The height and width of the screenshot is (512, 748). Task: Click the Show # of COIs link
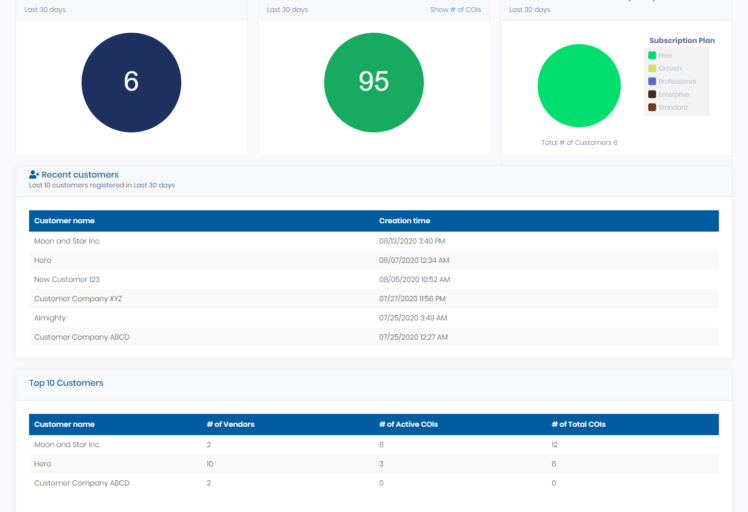(456, 10)
